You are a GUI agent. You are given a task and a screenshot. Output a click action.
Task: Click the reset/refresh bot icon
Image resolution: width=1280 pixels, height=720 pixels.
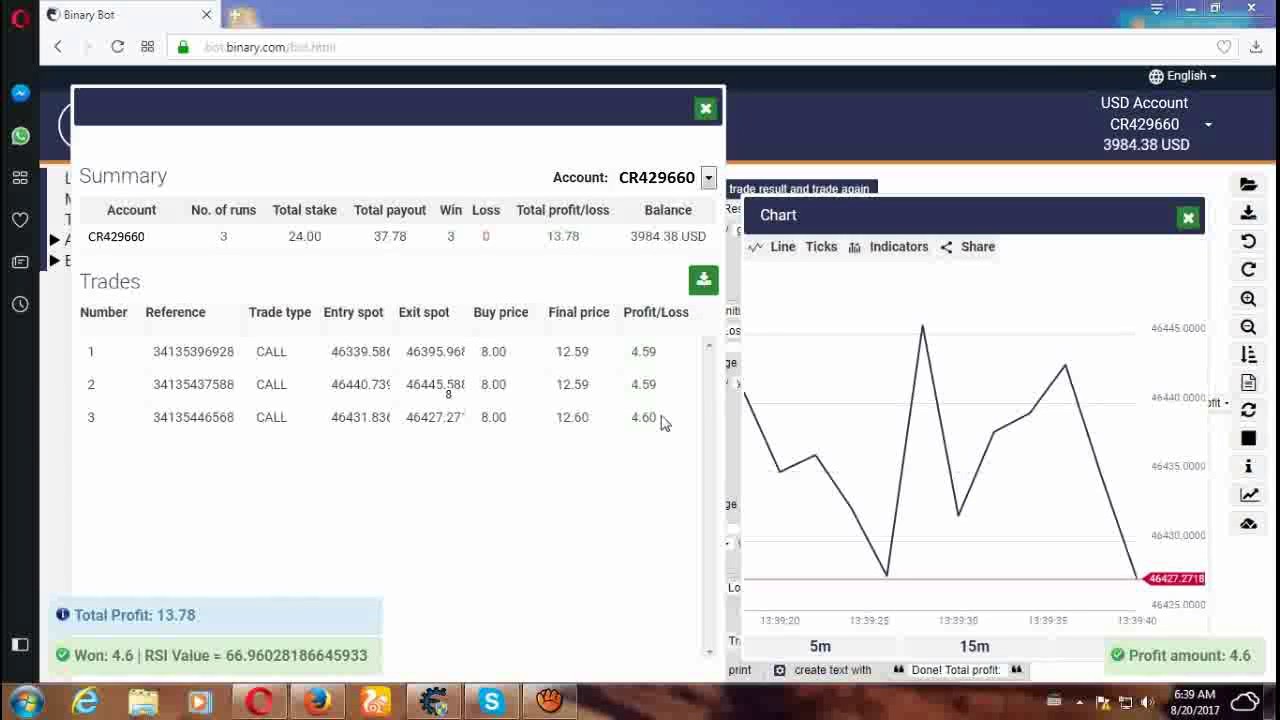click(x=1248, y=410)
